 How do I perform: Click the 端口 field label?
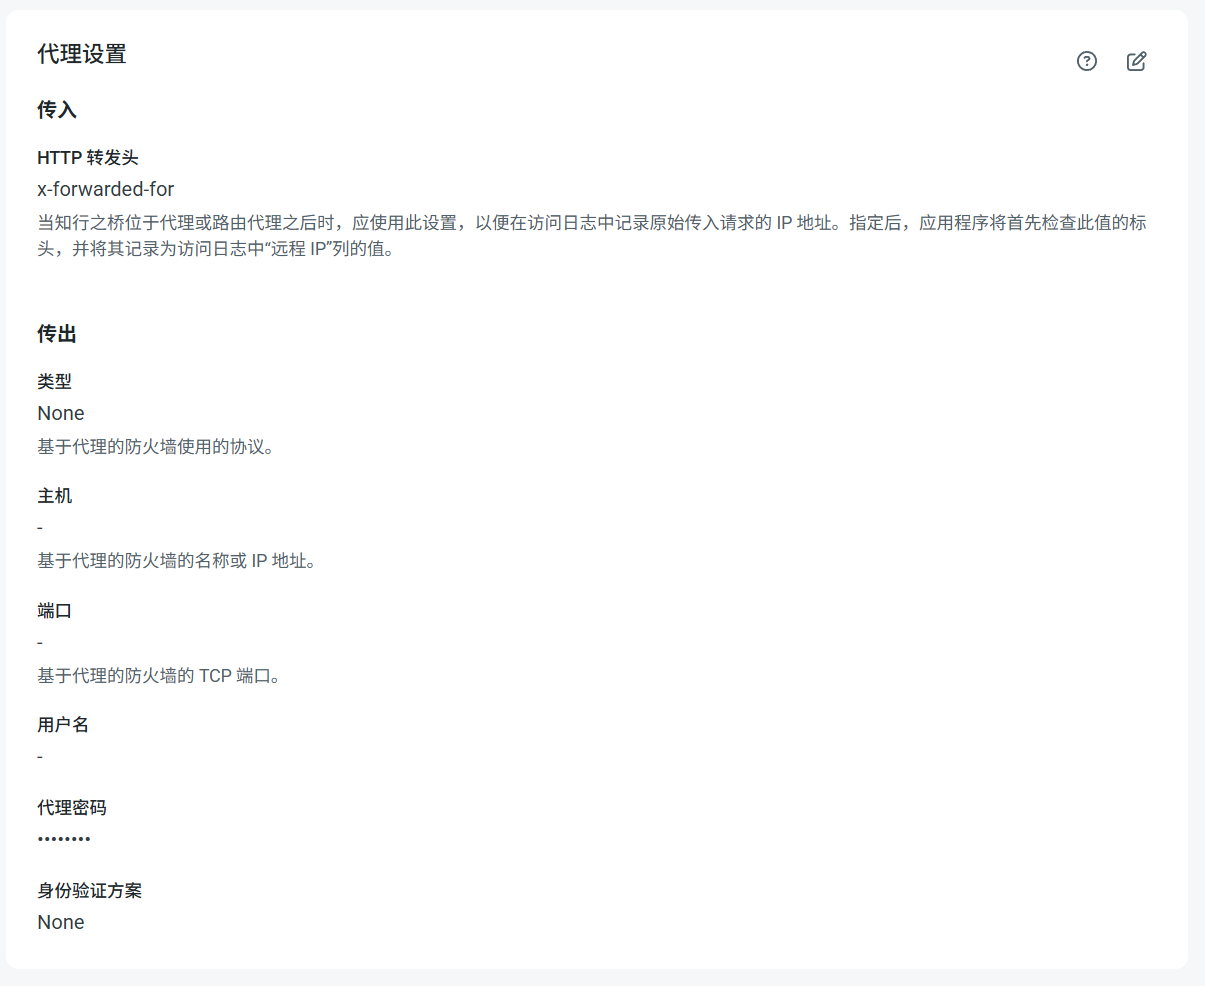(x=55, y=611)
